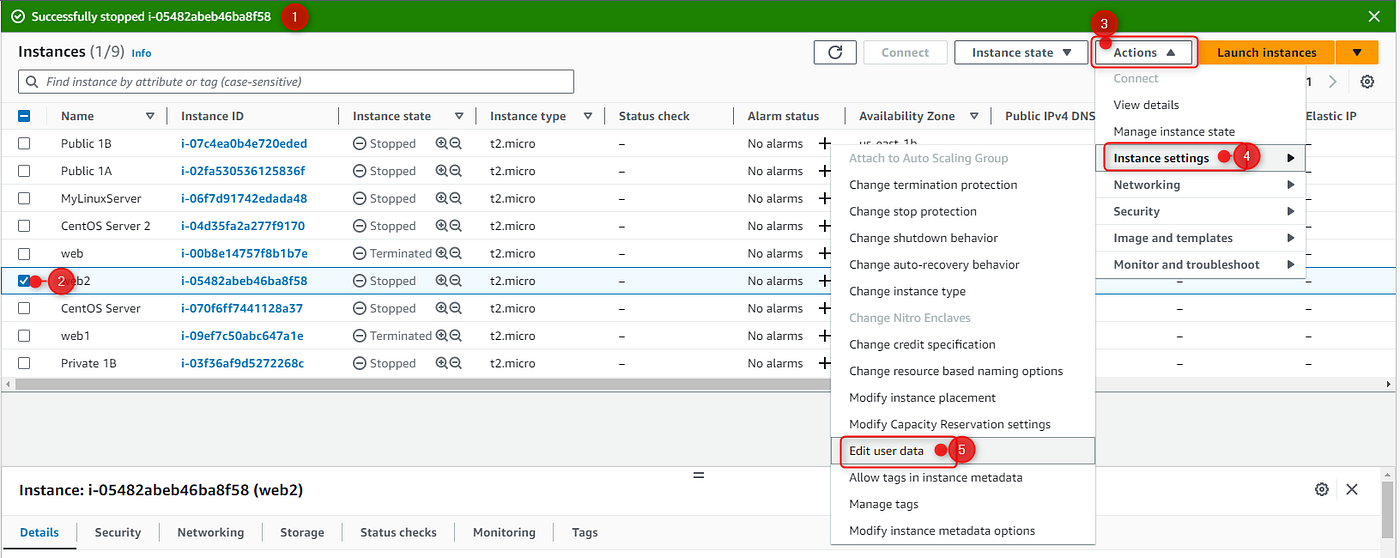Add alarm for MyLinuxServer instance
Screen dimensions: 1400x558
[x=824, y=199]
